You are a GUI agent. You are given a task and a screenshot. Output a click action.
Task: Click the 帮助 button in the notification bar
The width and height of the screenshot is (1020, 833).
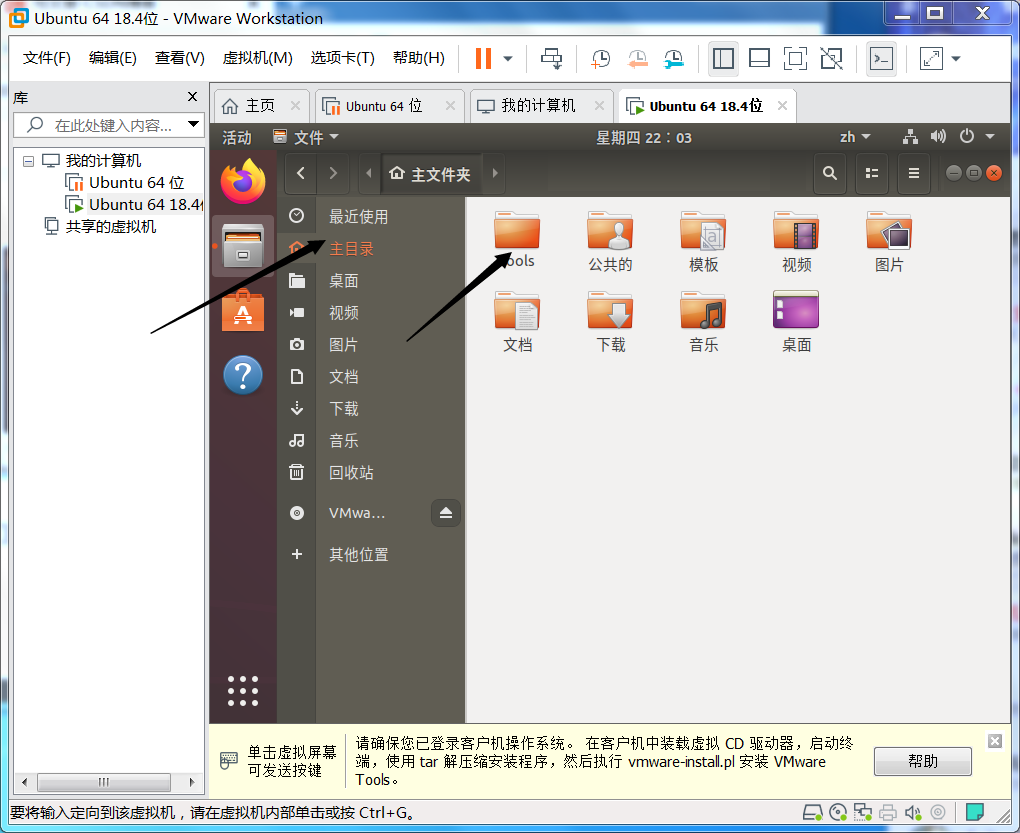tap(923, 761)
